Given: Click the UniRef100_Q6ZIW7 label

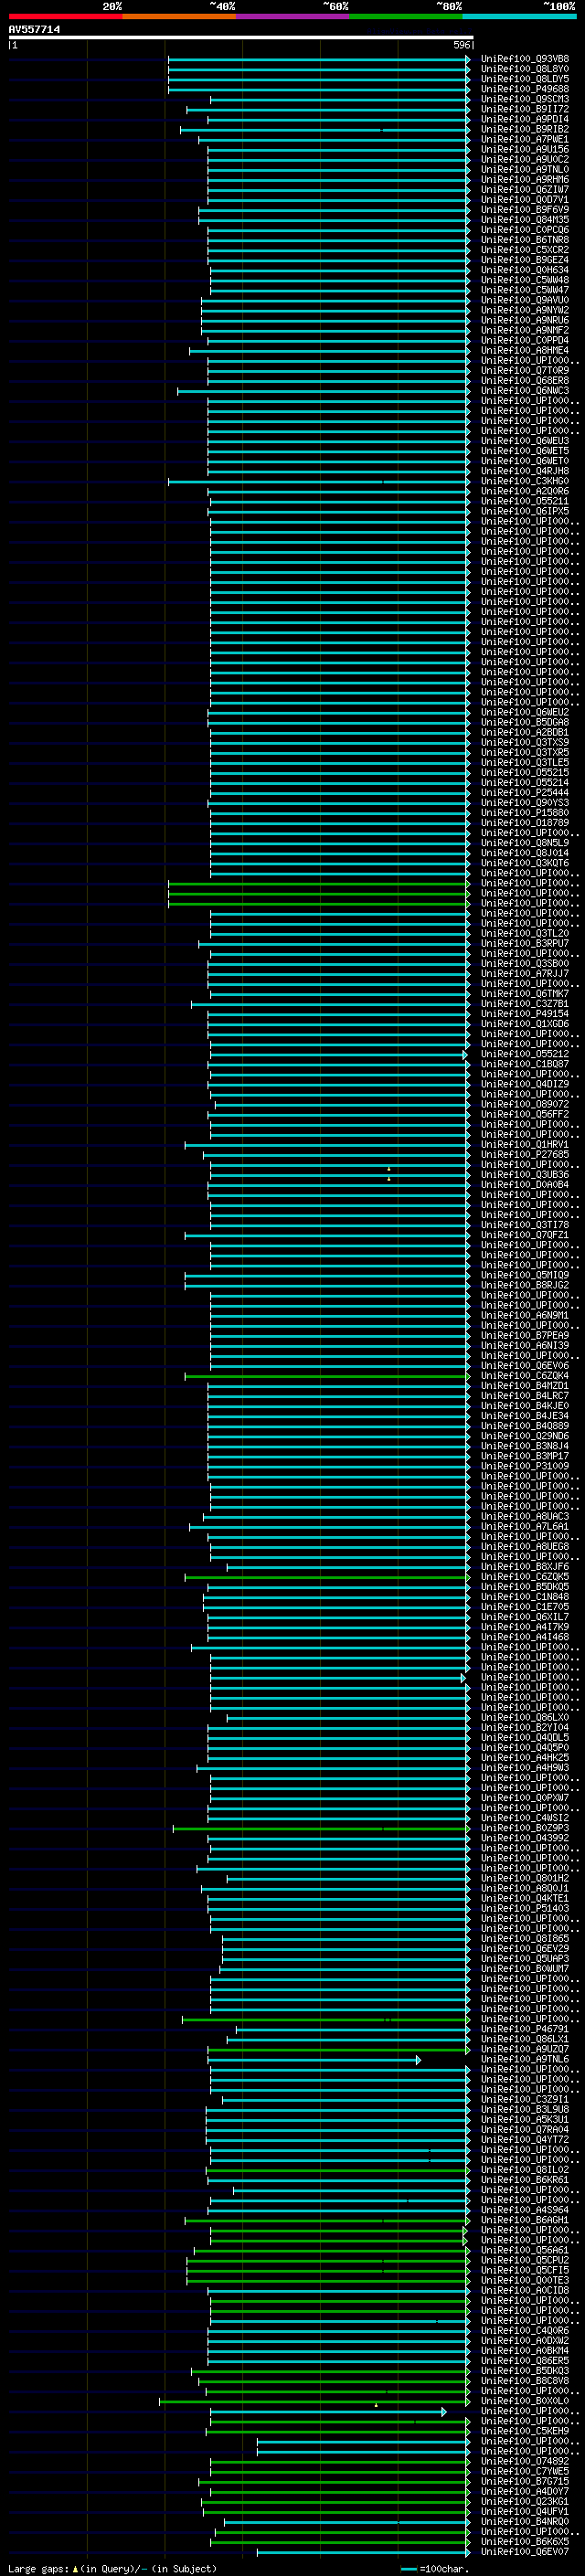Looking at the screenshot, I should 525,190.
